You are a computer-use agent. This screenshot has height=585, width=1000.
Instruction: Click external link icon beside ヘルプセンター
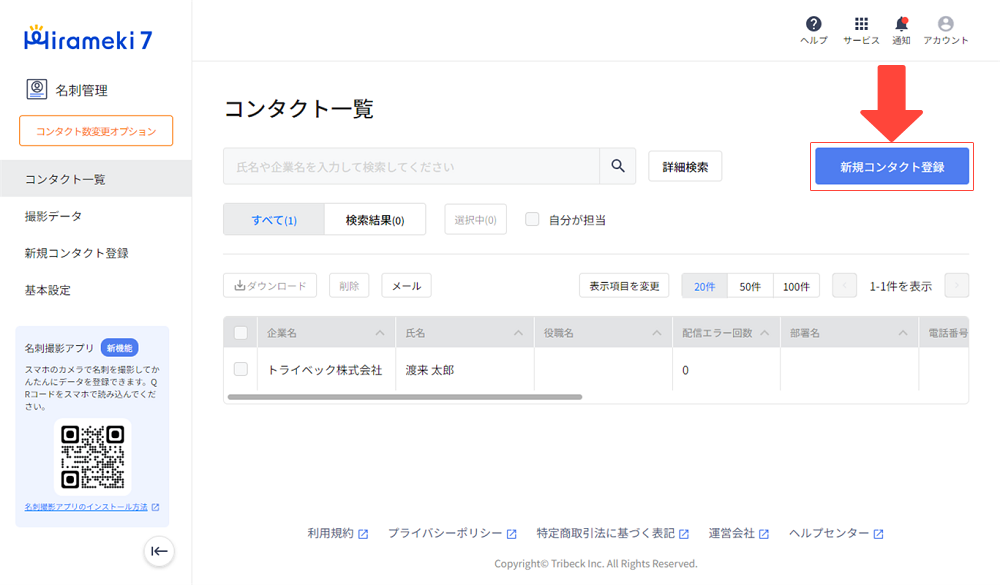click(878, 534)
